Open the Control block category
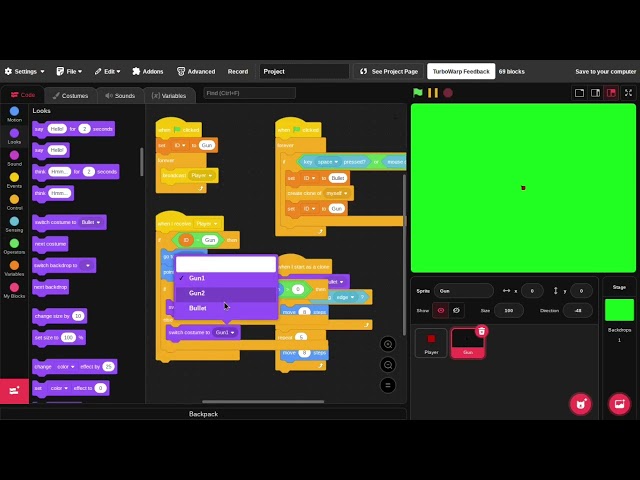The image size is (640, 480). [x=14, y=202]
